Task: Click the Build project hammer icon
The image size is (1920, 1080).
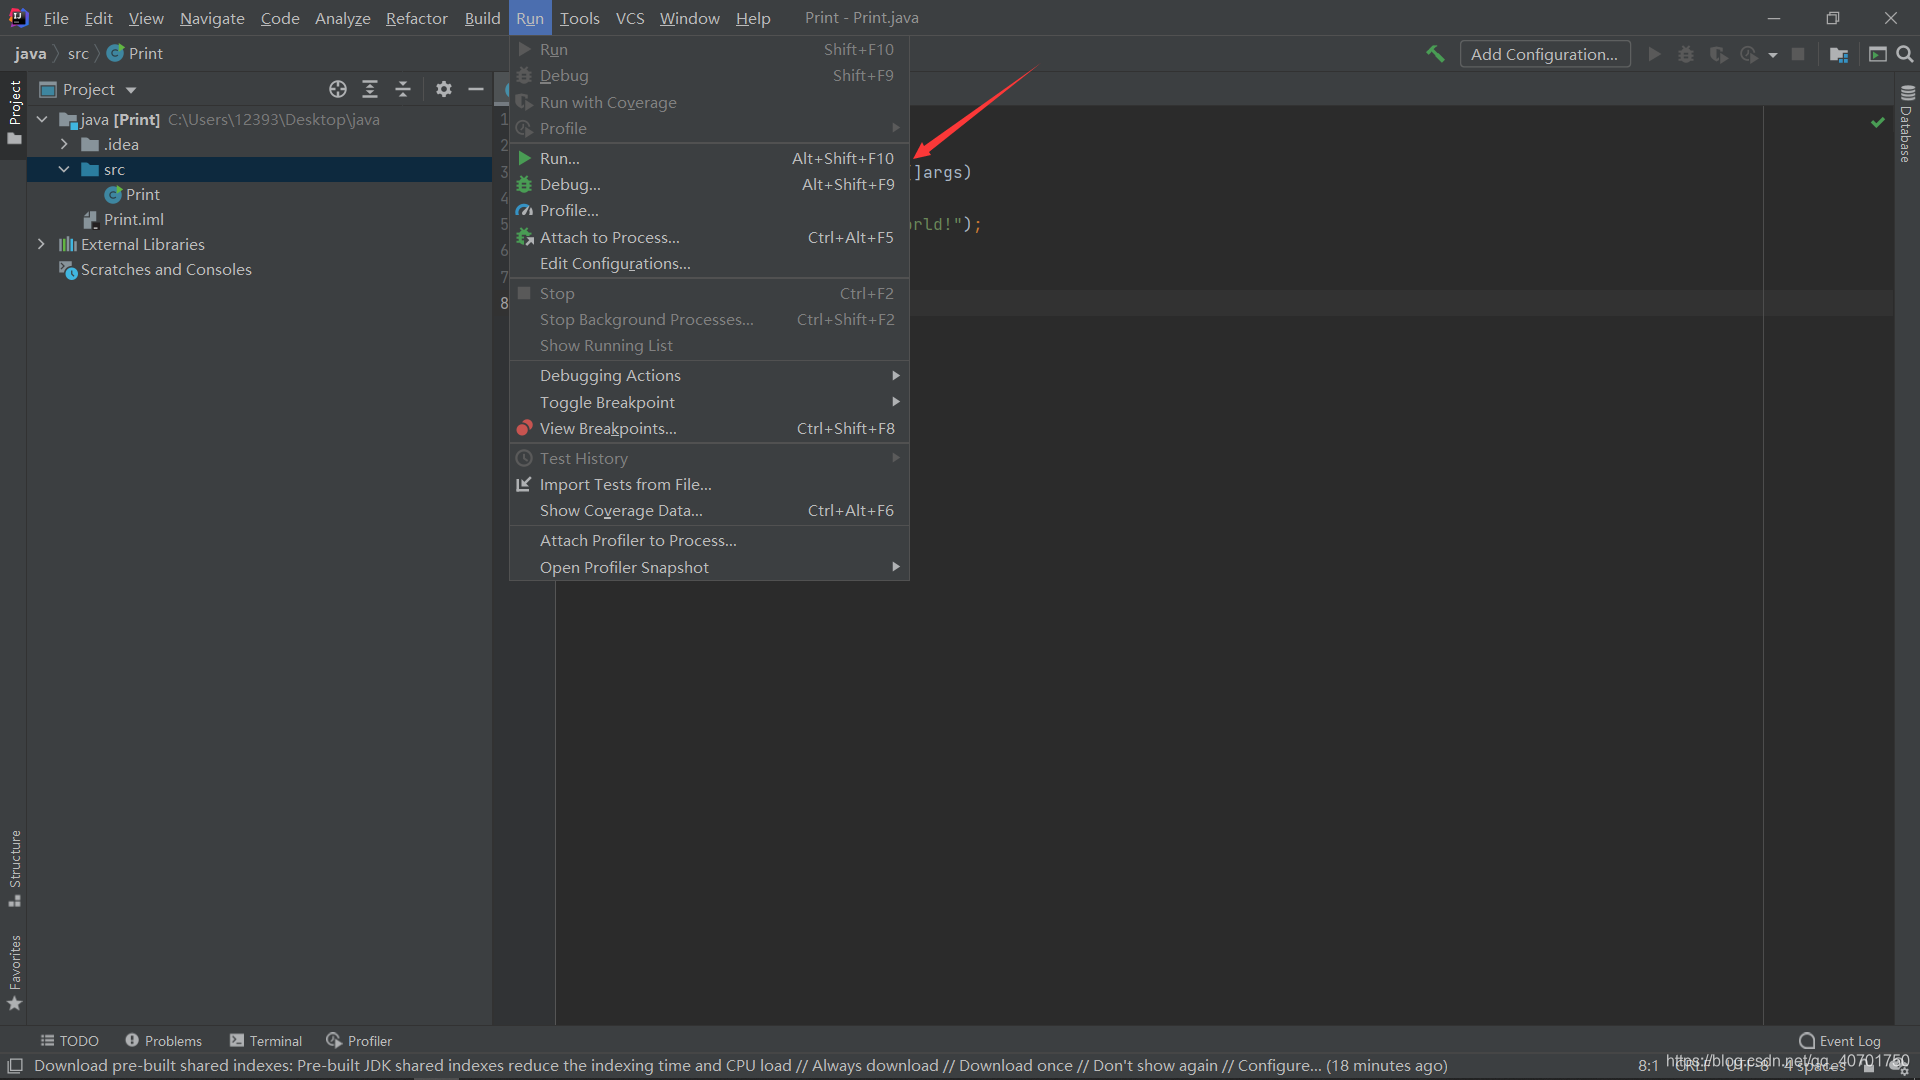Action: pyautogui.click(x=1435, y=54)
